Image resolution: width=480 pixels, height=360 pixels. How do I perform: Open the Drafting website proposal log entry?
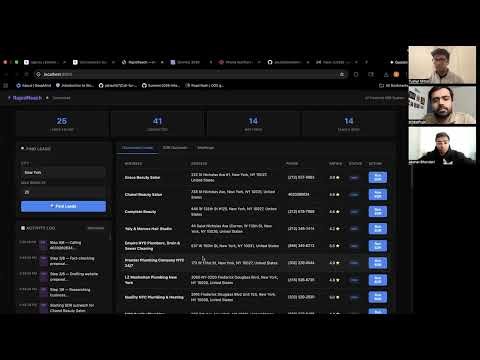point(63,276)
